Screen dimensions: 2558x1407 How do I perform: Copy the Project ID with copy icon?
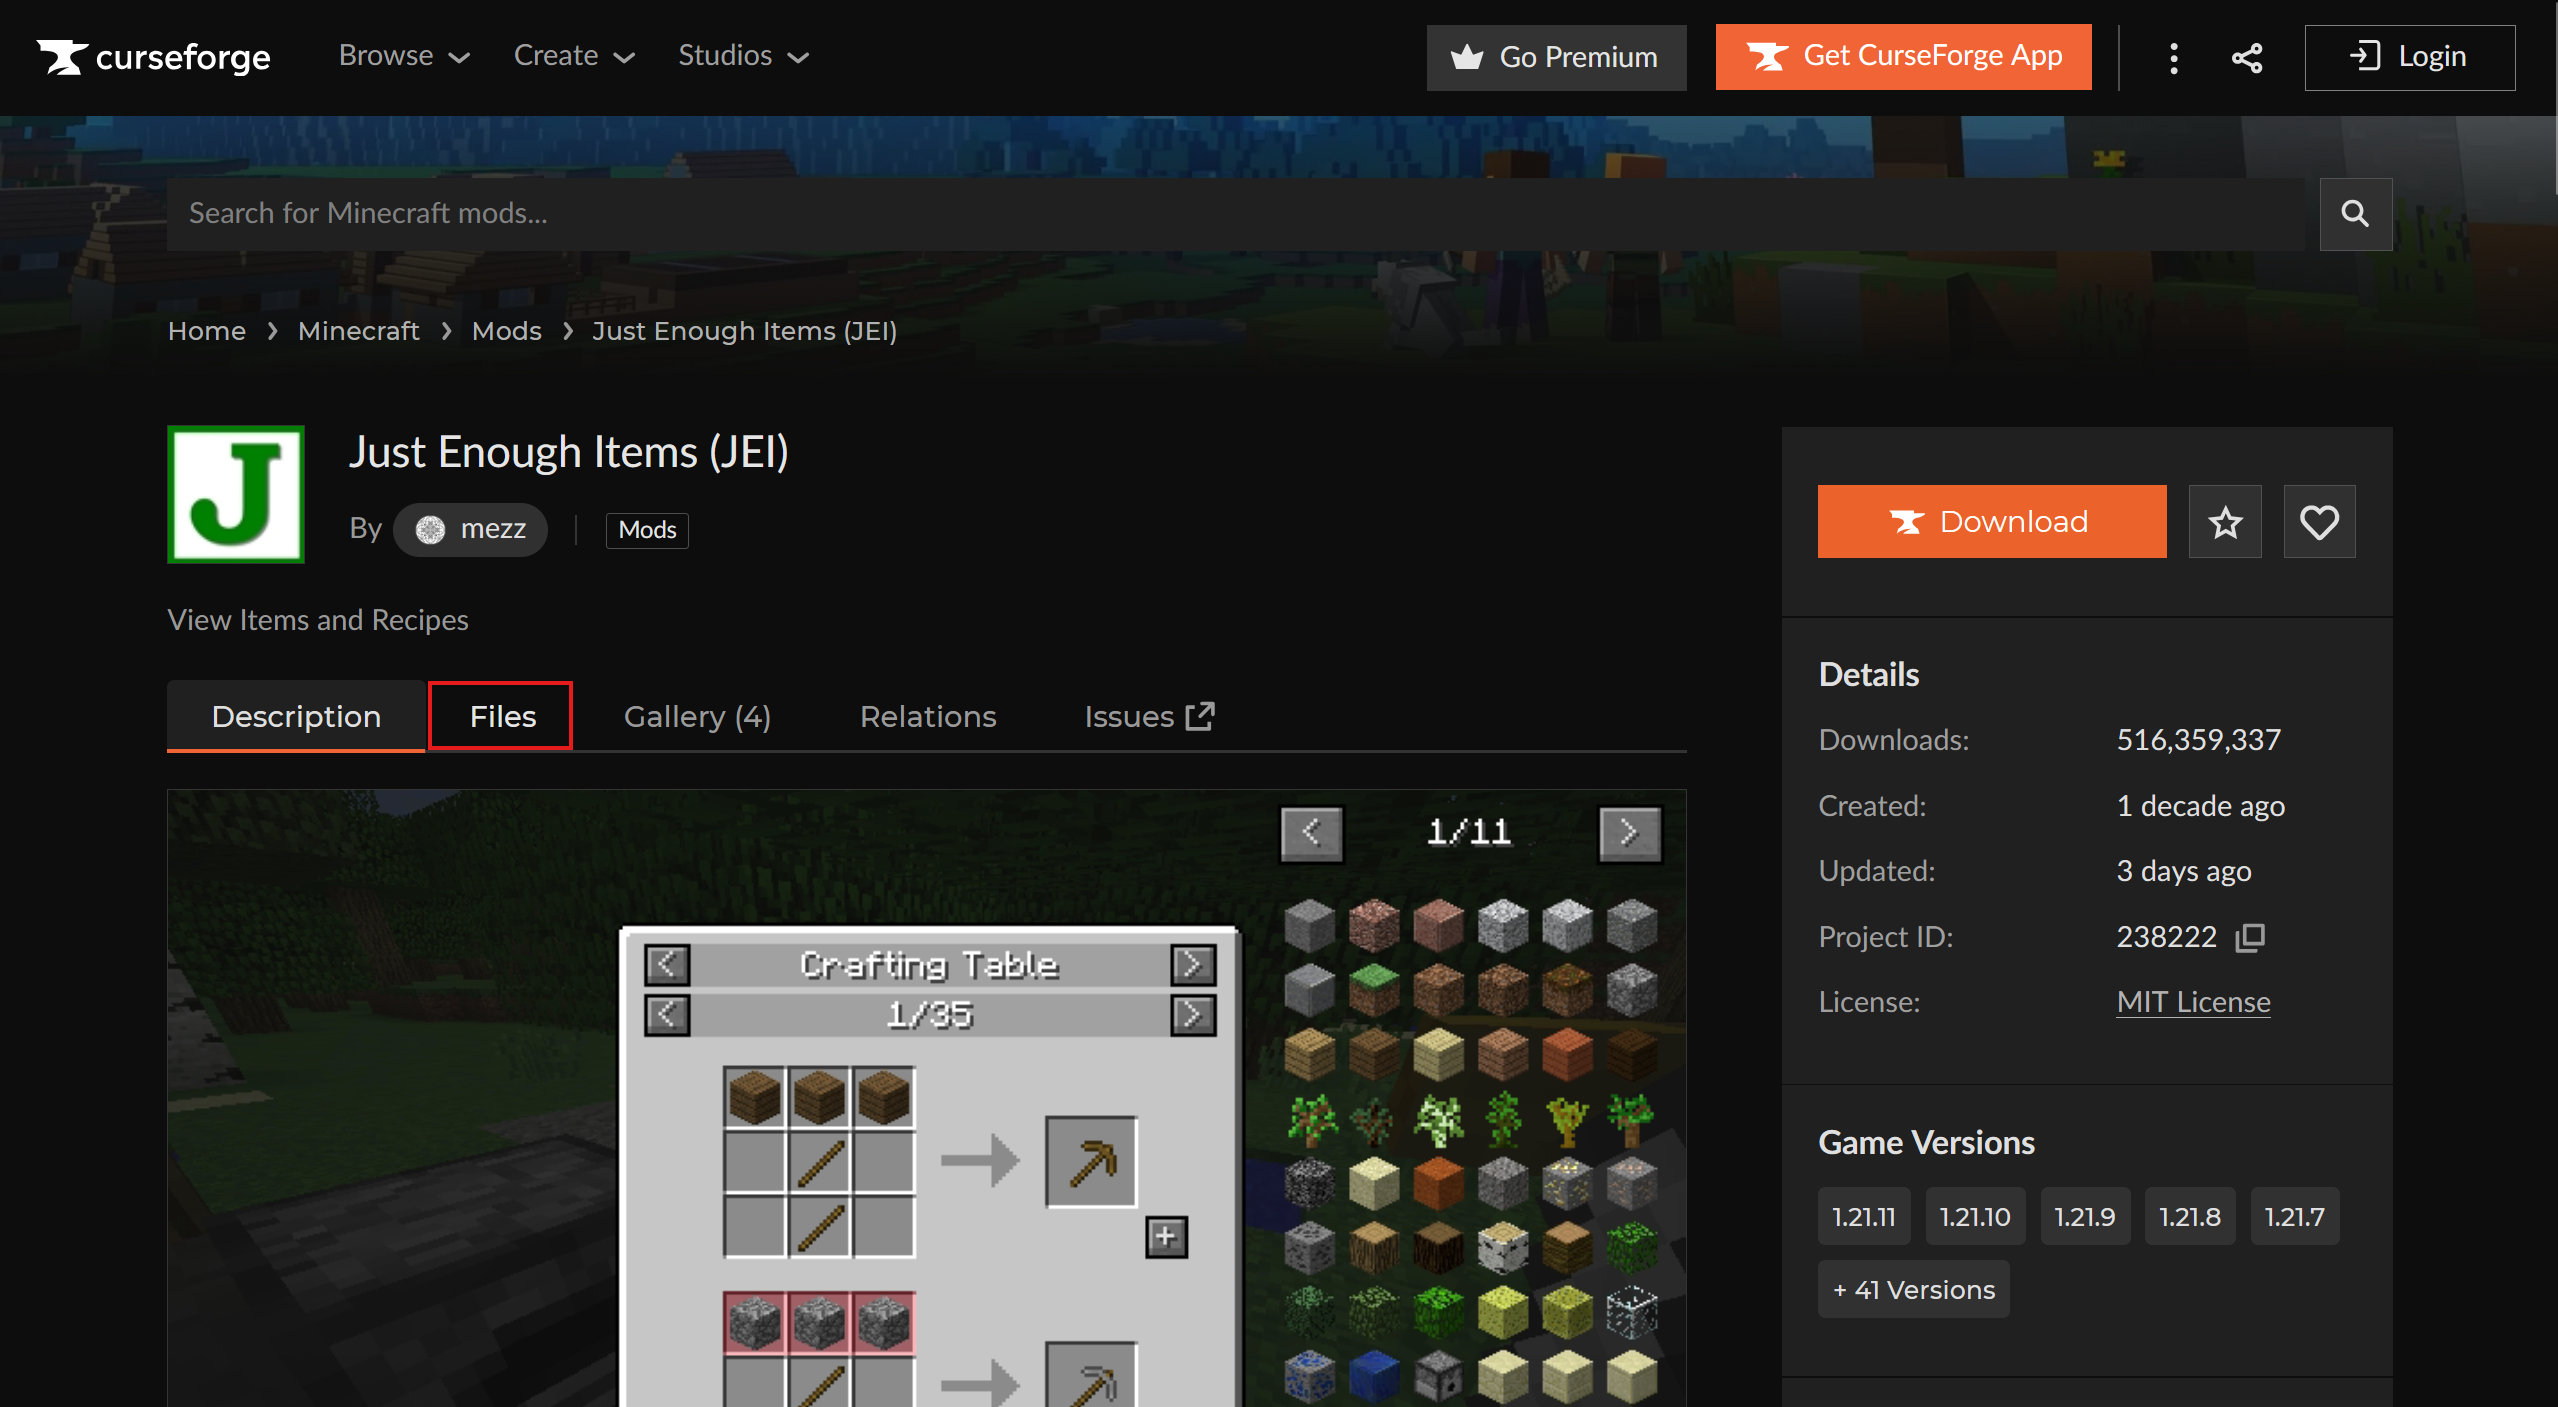2250,937
